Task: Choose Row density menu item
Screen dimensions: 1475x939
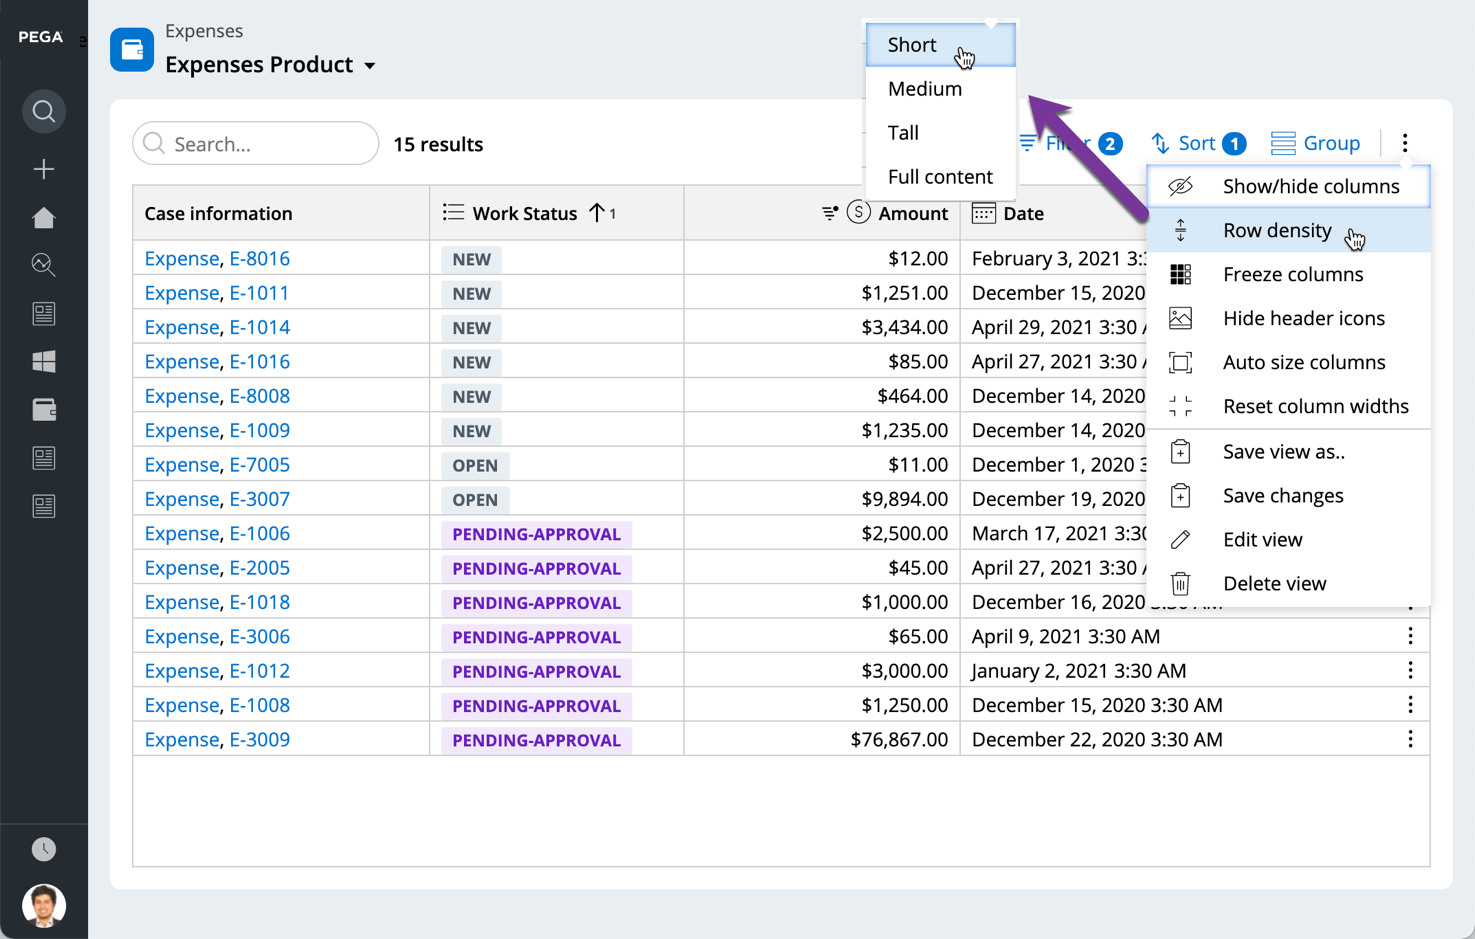Action: [1289, 230]
